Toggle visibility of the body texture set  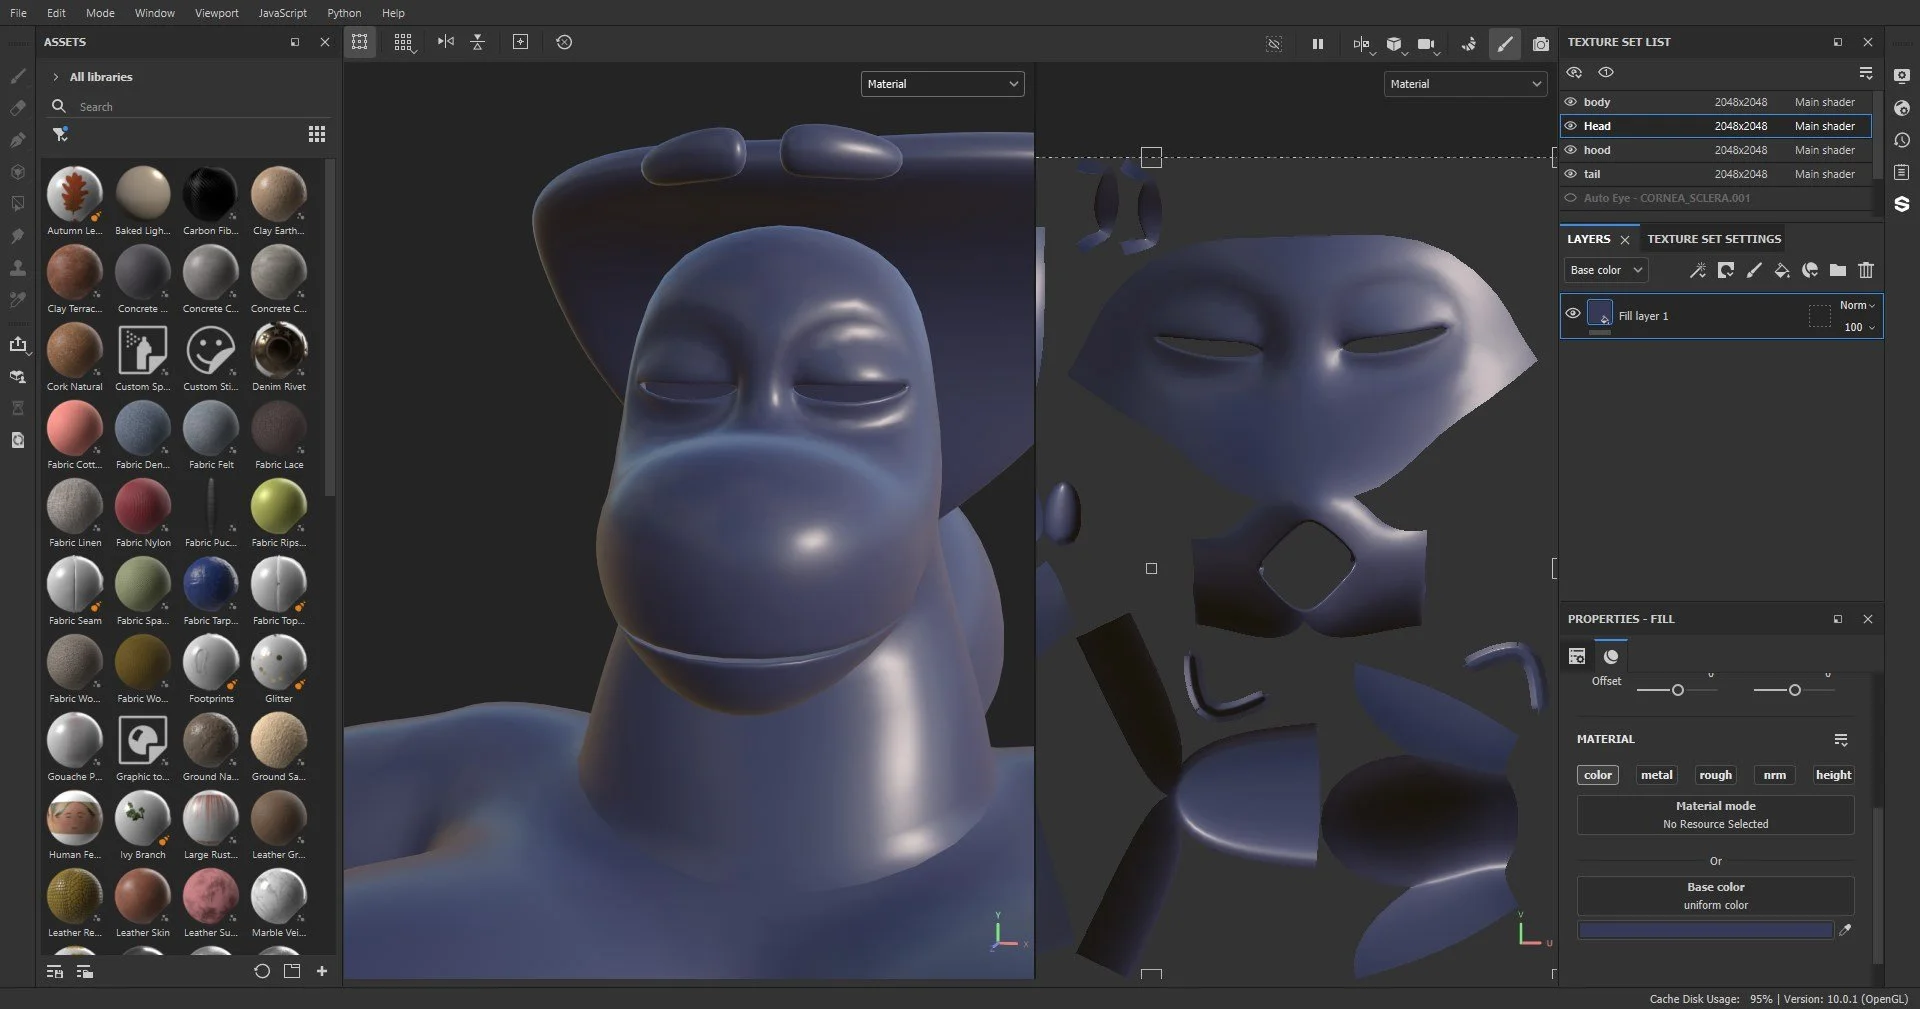[1571, 102]
